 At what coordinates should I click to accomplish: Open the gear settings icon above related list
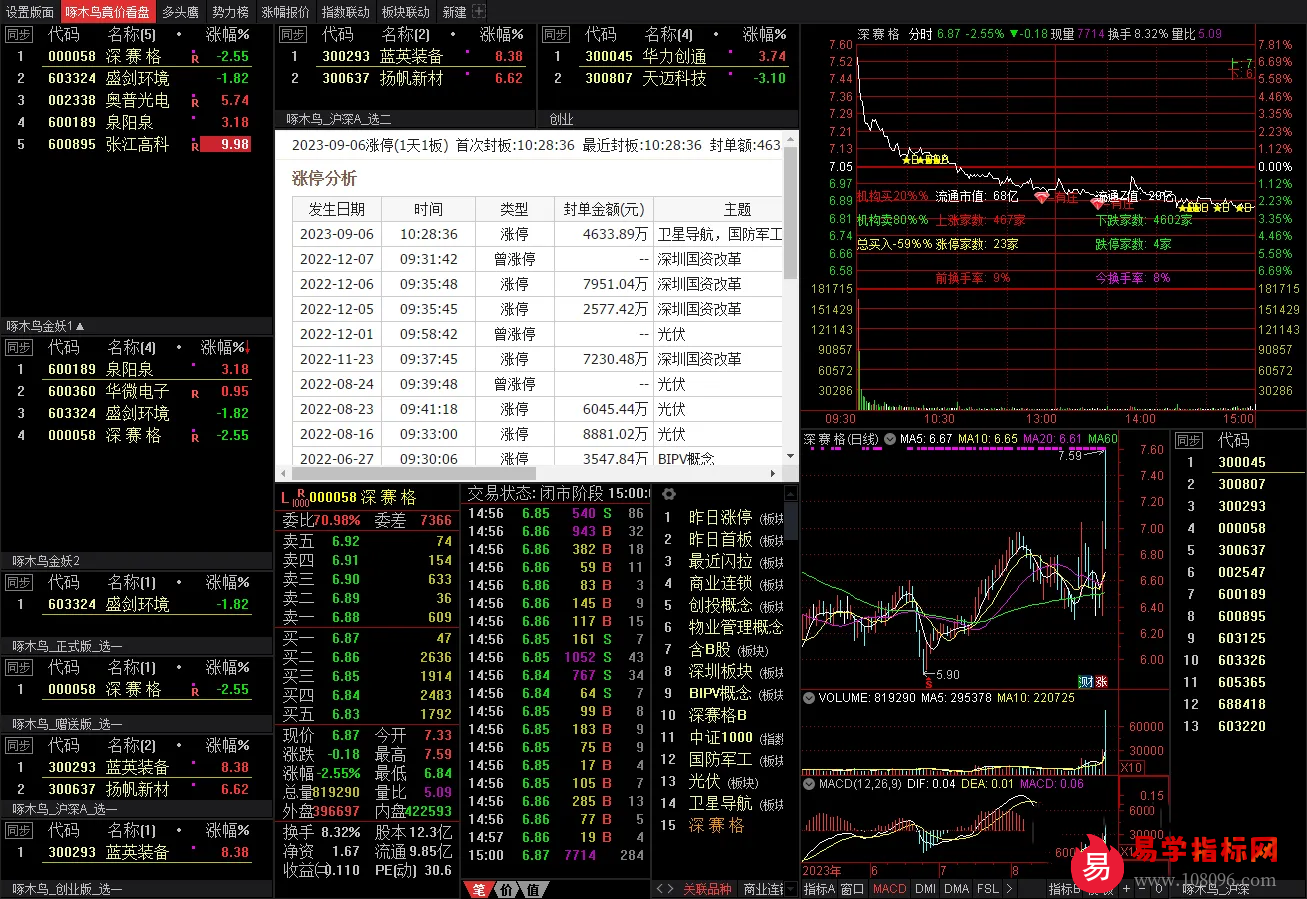[668, 494]
